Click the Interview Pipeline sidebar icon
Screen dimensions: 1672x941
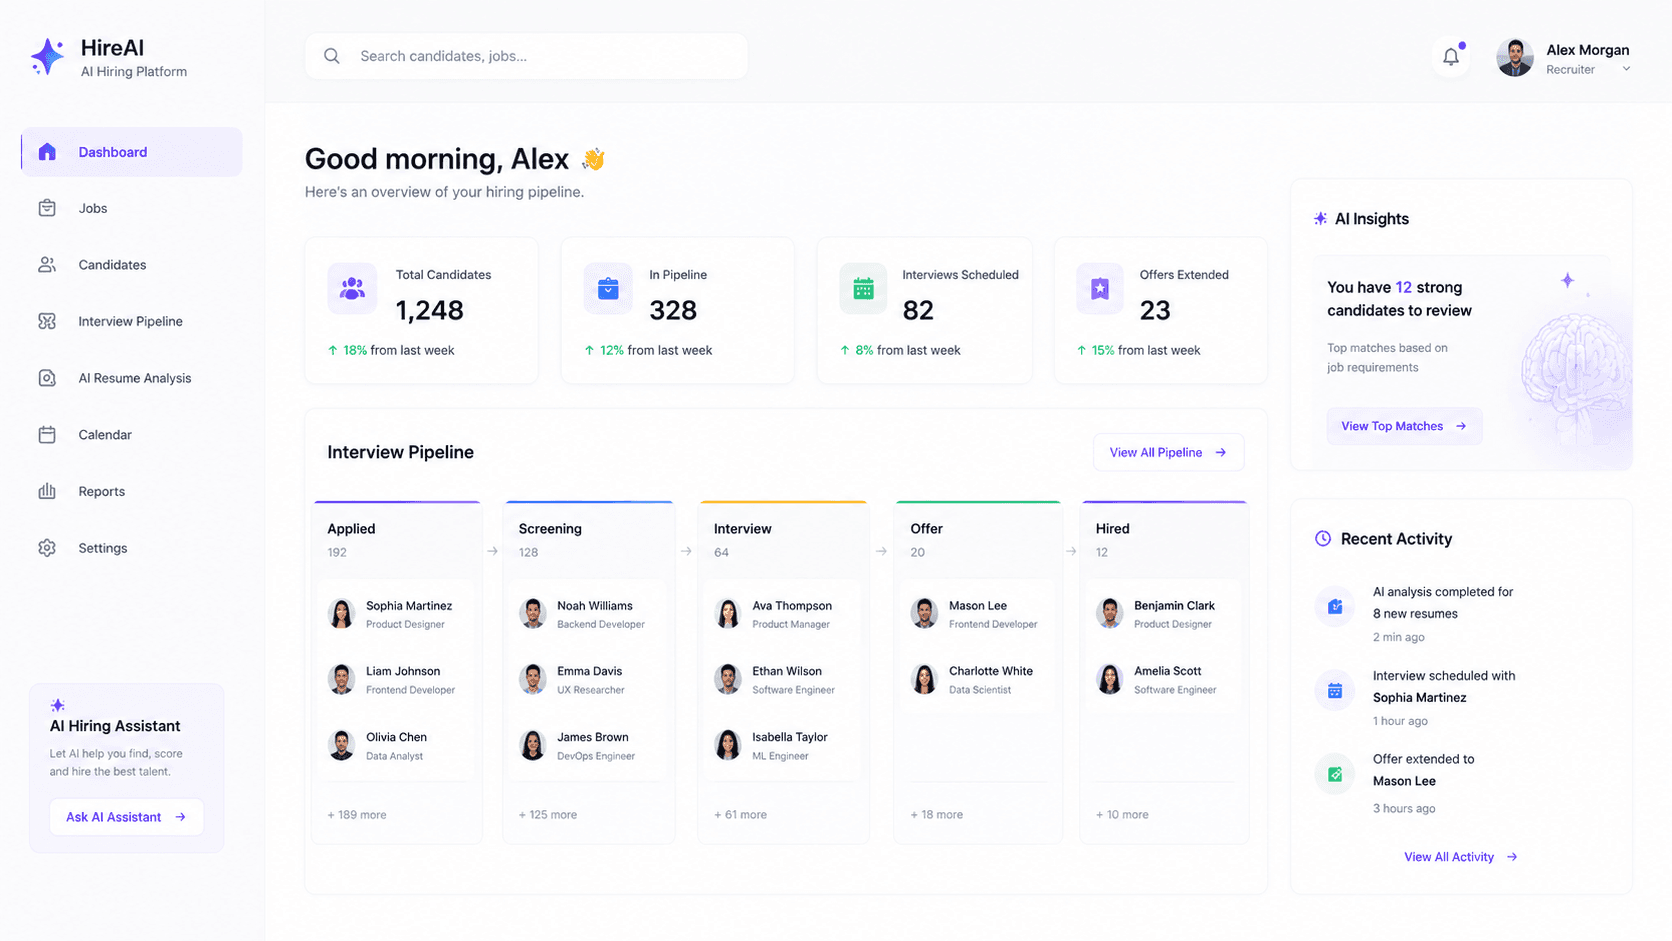click(x=47, y=321)
